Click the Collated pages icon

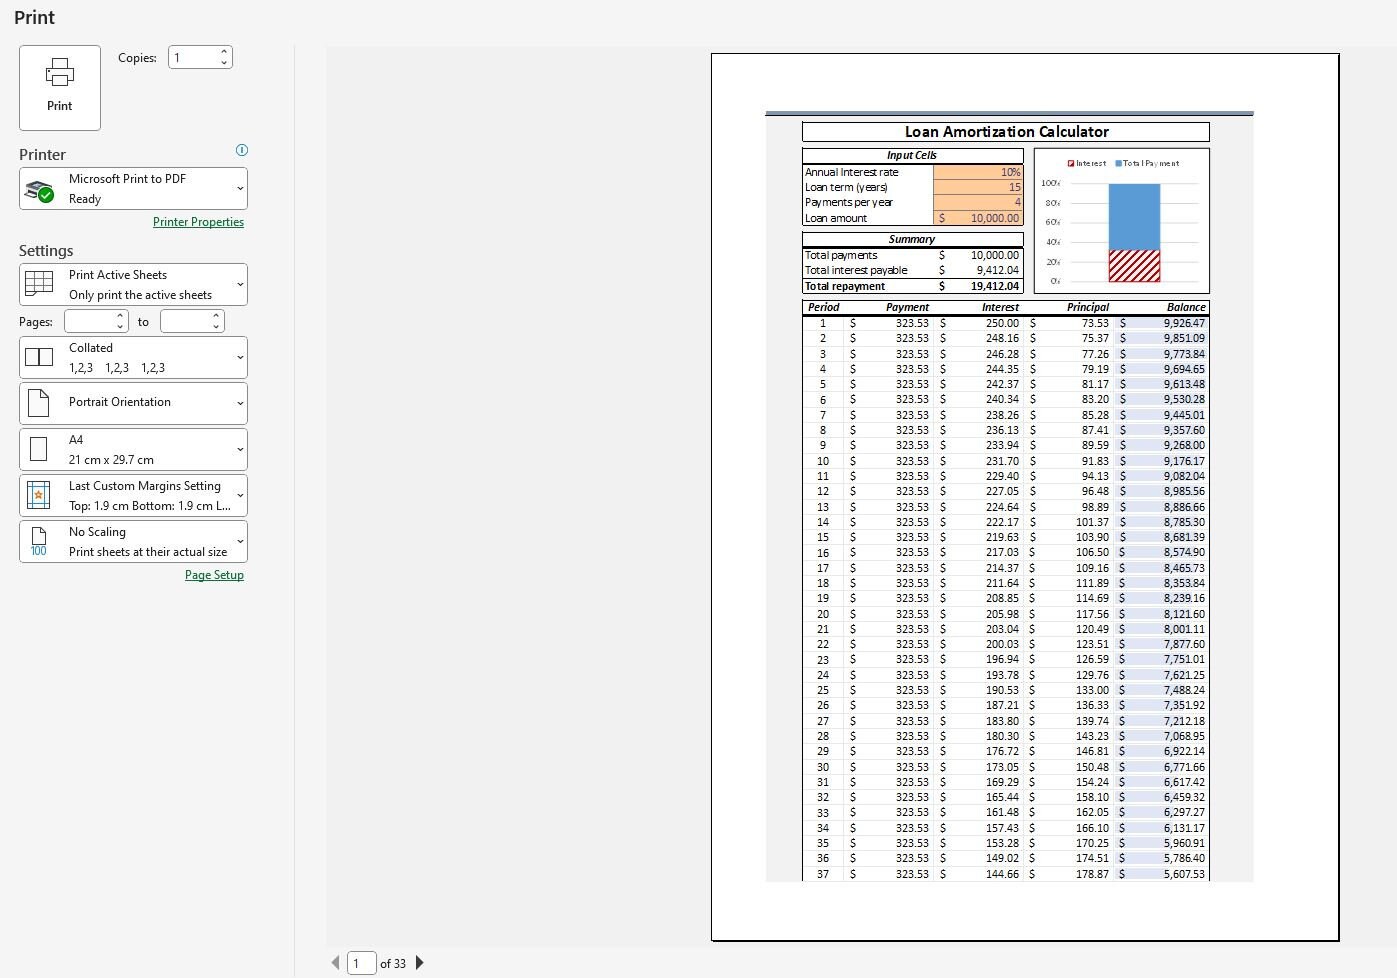coord(38,357)
